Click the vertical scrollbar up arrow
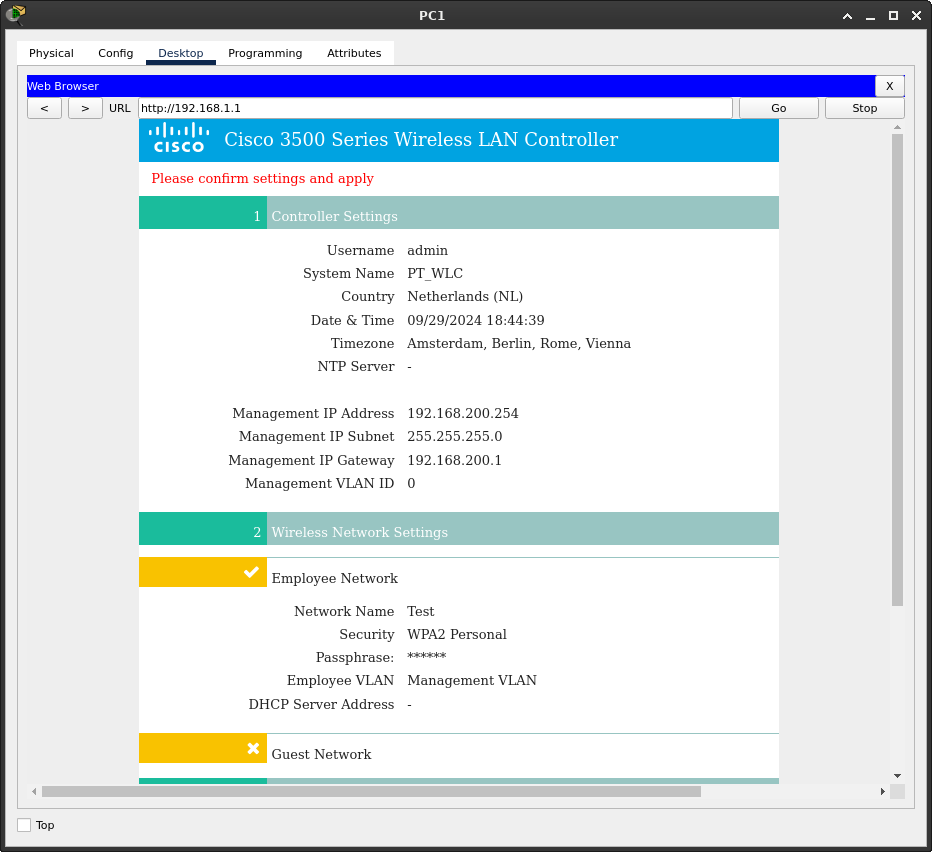Viewport: 932px width, 852px height. pos(897,127)
